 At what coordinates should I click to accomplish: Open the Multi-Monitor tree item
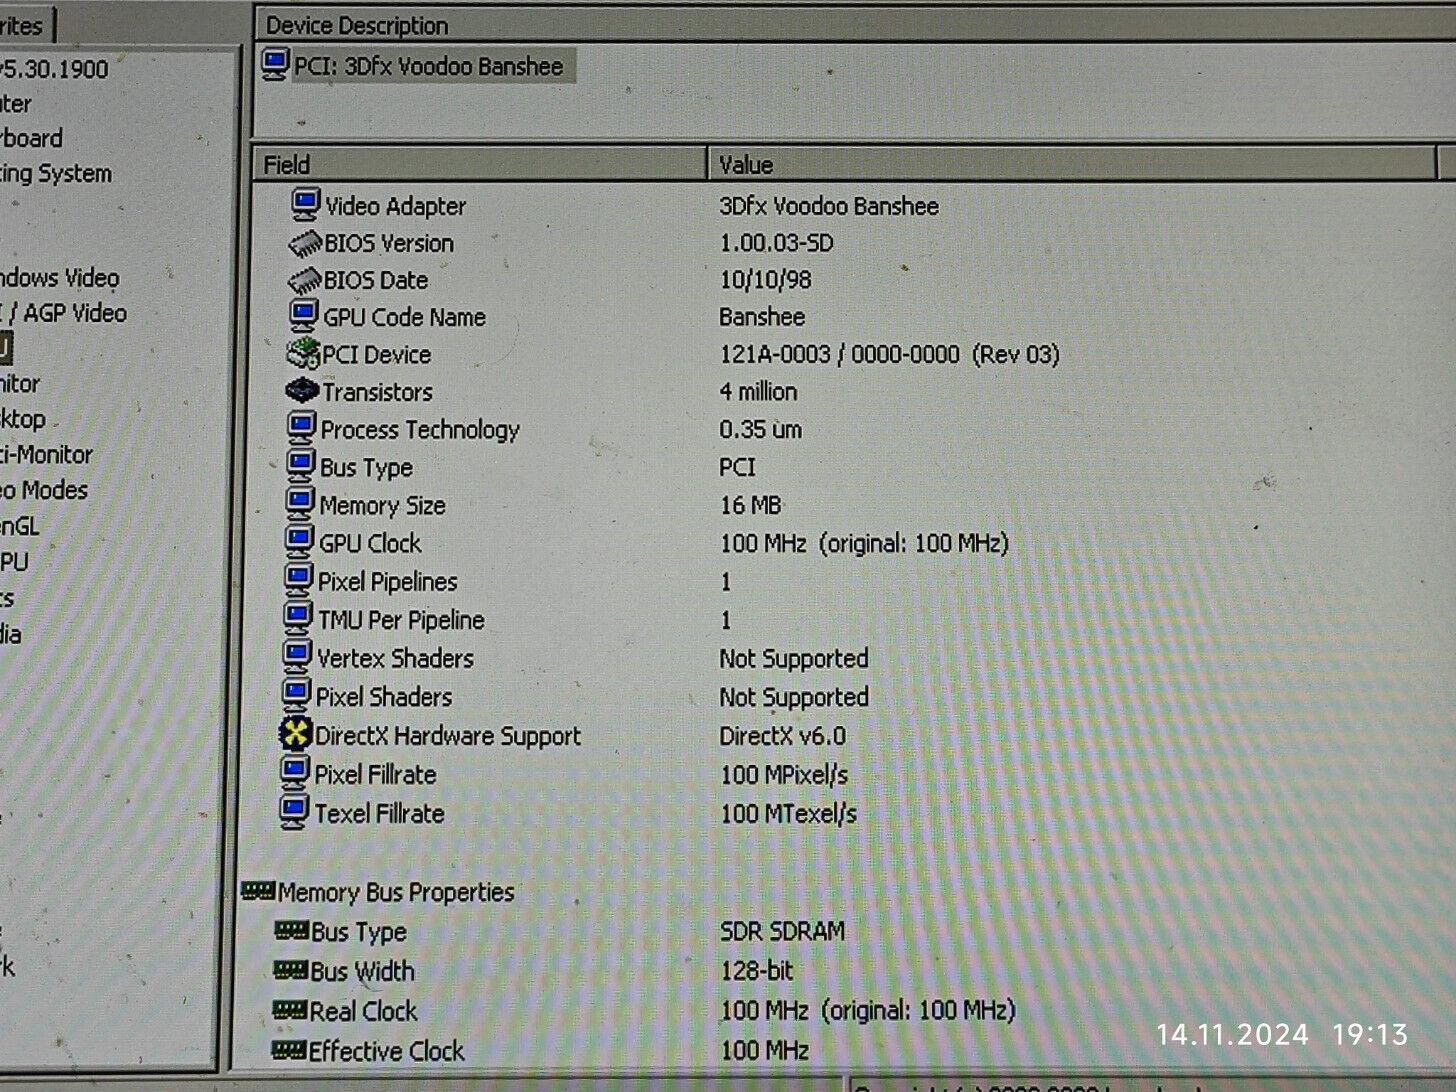46,454
